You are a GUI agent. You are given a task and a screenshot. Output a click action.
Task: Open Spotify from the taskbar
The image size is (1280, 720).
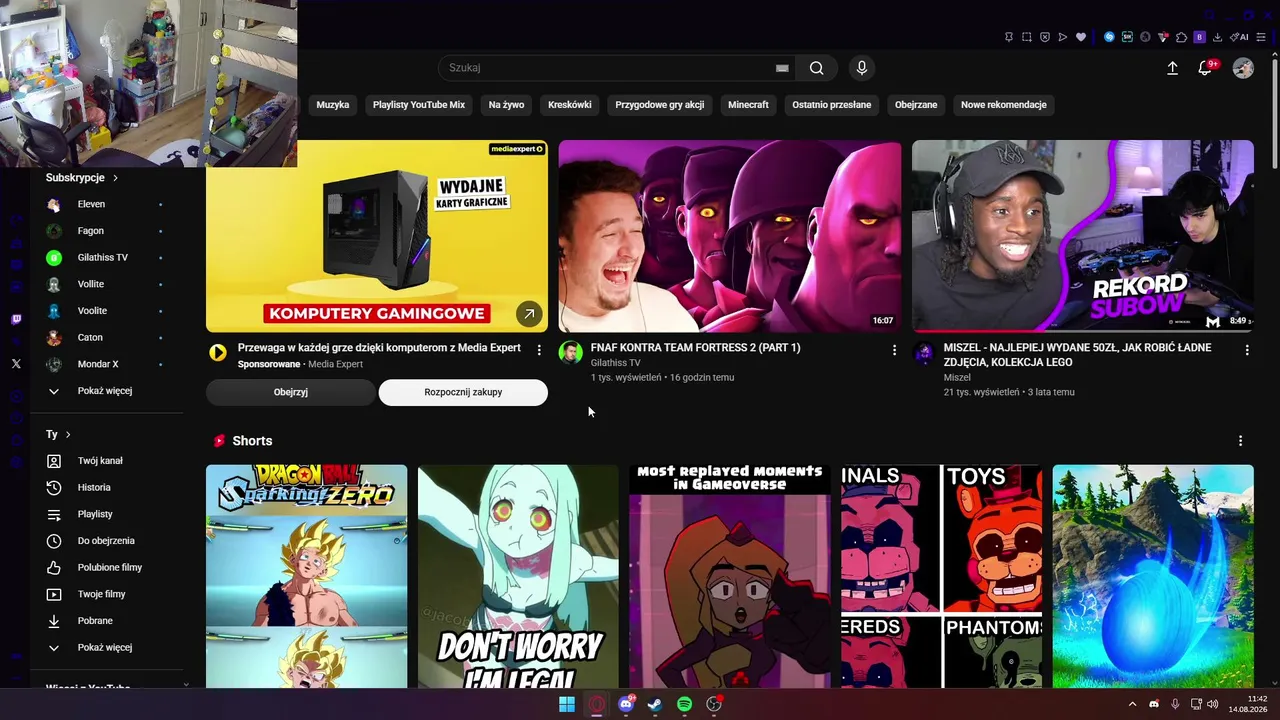coord(684,704)
